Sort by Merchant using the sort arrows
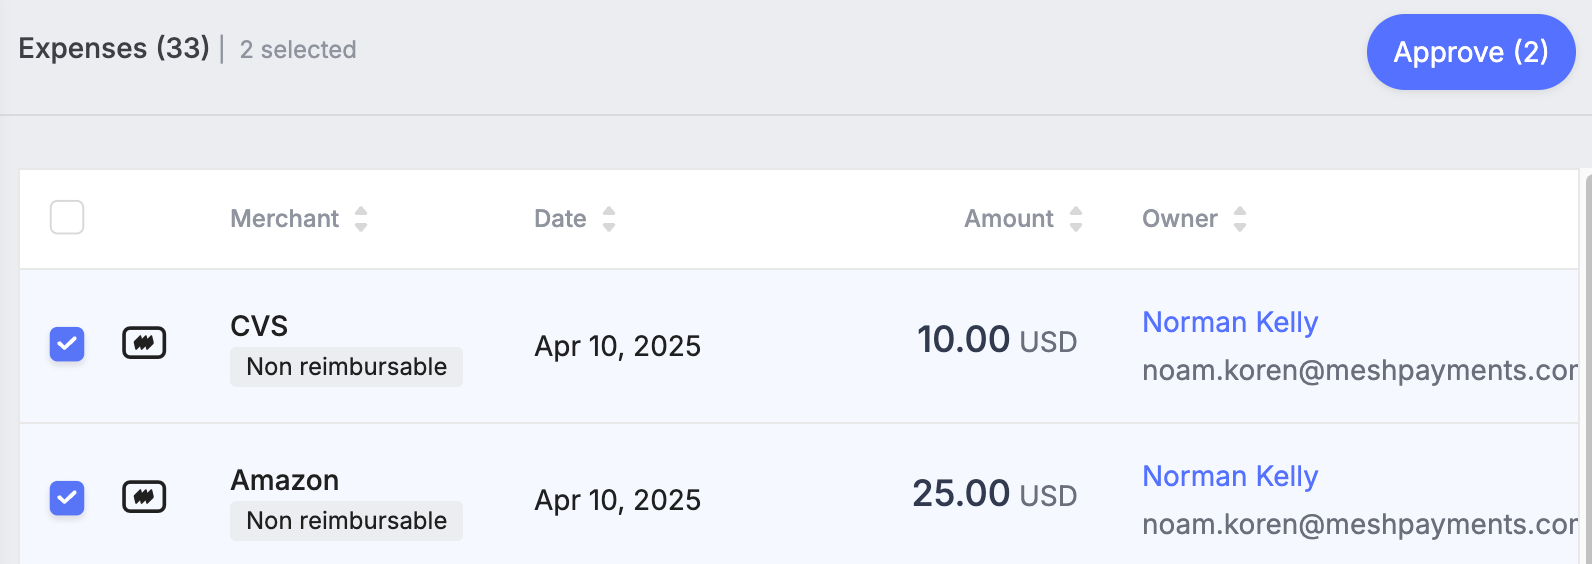The height and width of the screenshot is (564, 1592). coord(361,219)
